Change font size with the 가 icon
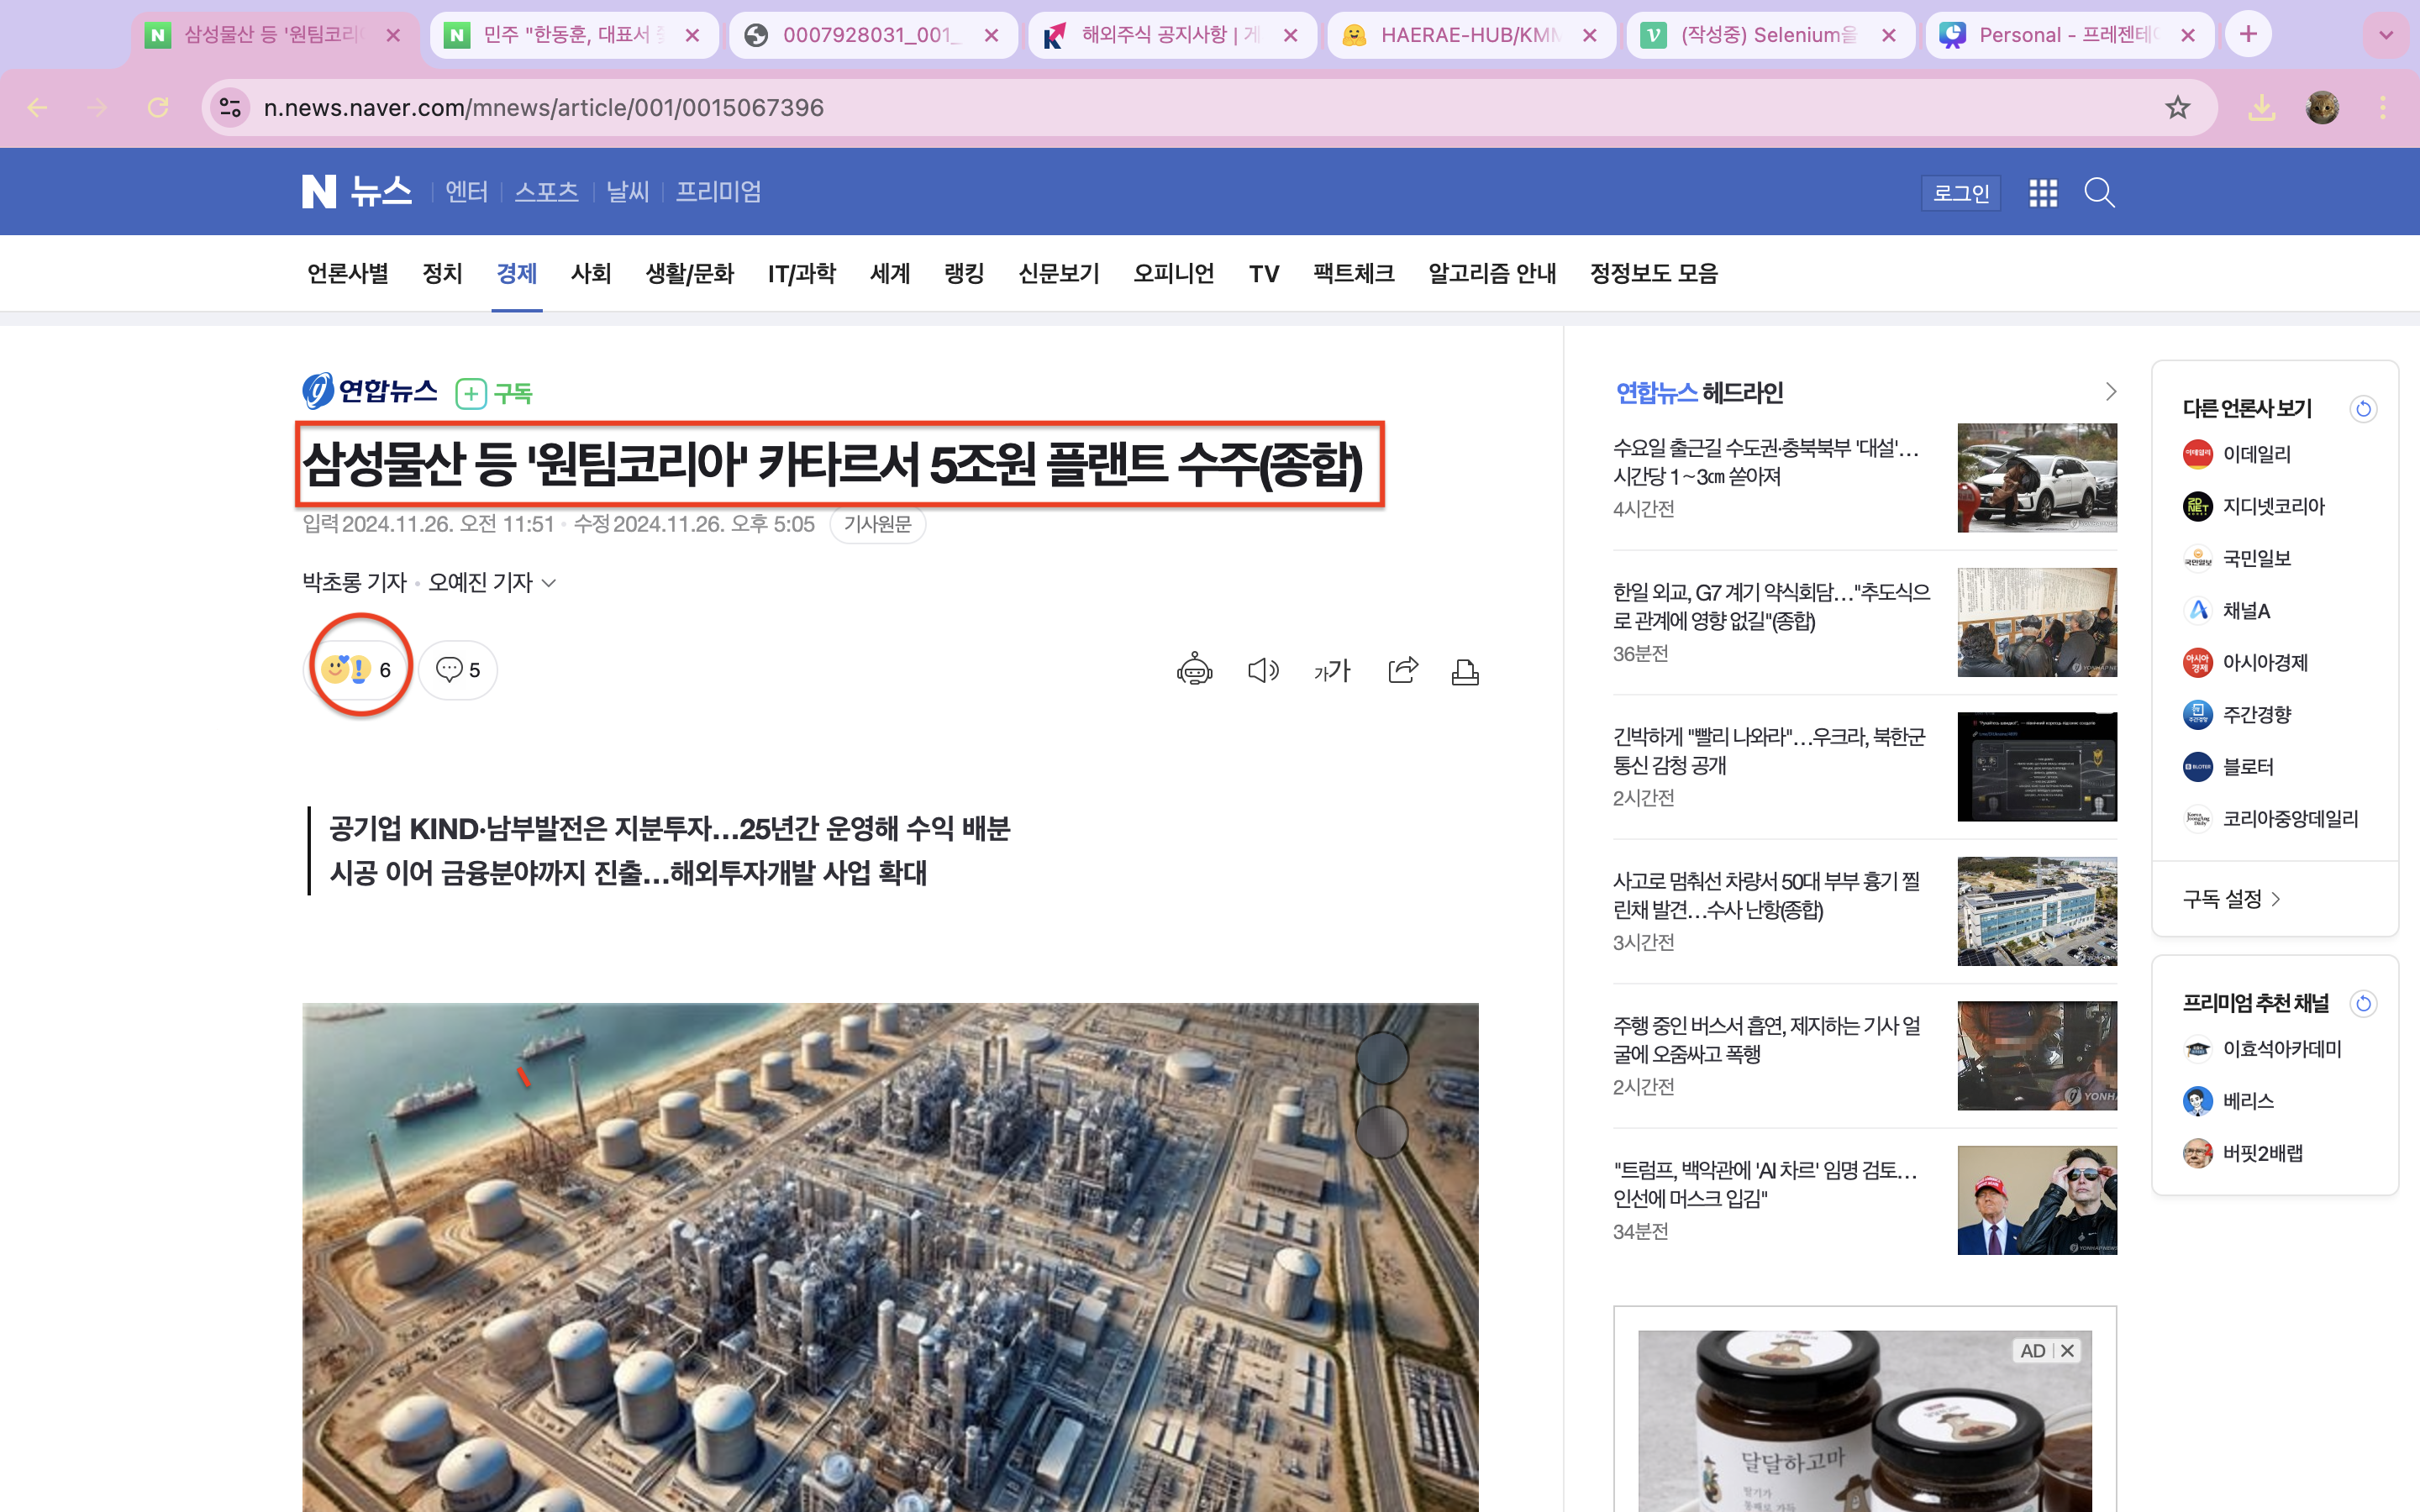This screenshot has height=1512, width=2420. coord(1332,670)
